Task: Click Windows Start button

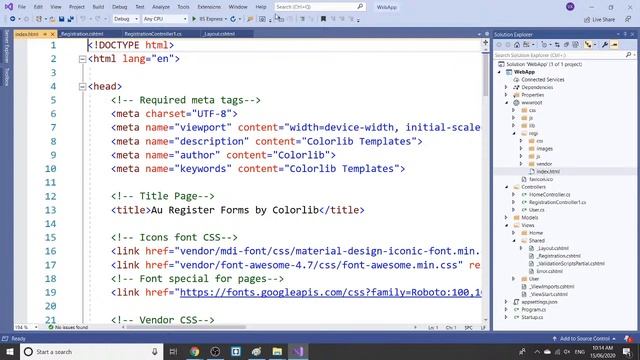Action: coord(10,351)
